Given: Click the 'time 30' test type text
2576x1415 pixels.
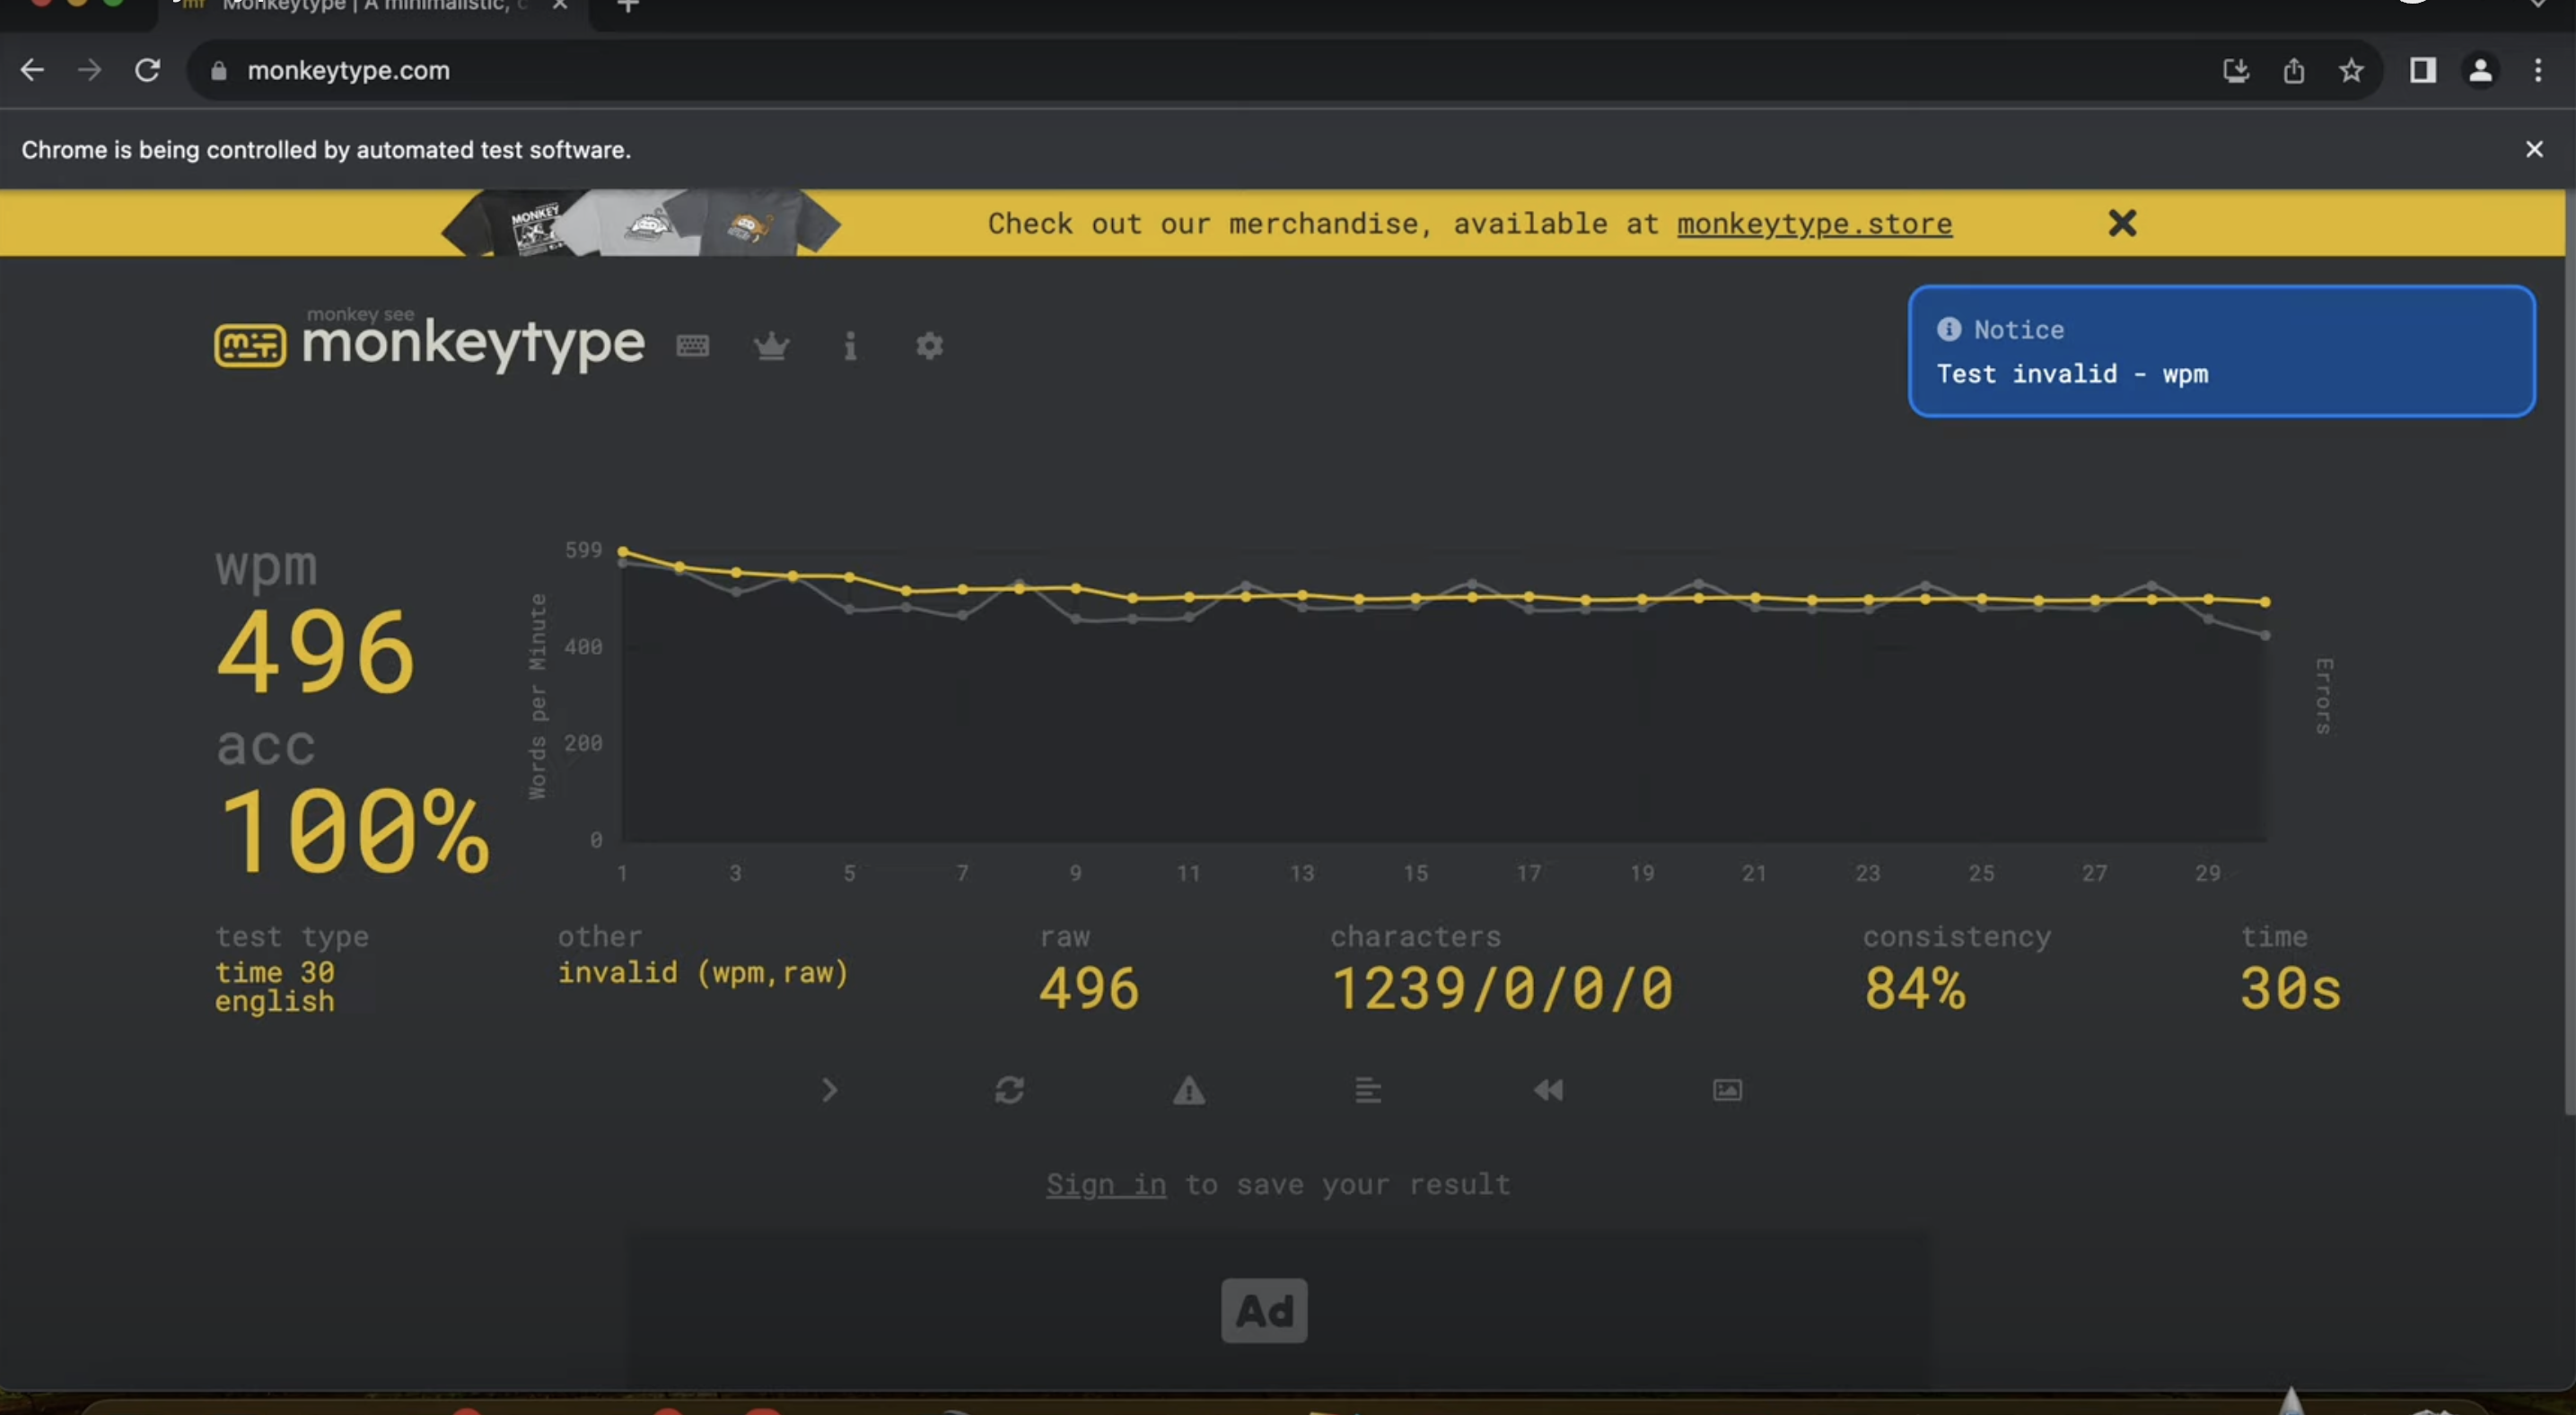Looking at the screenshot, I should coord(275,972).
